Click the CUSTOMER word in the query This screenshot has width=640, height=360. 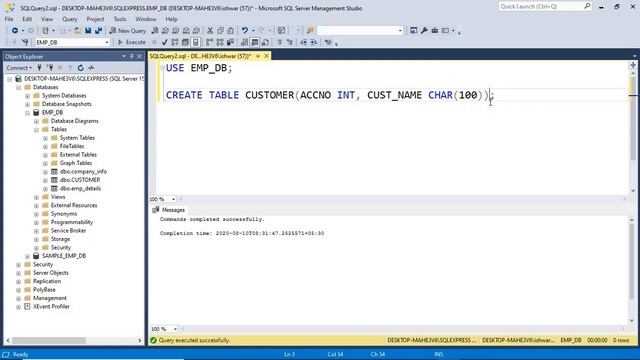pyautogui.click(x=269, y=95)
